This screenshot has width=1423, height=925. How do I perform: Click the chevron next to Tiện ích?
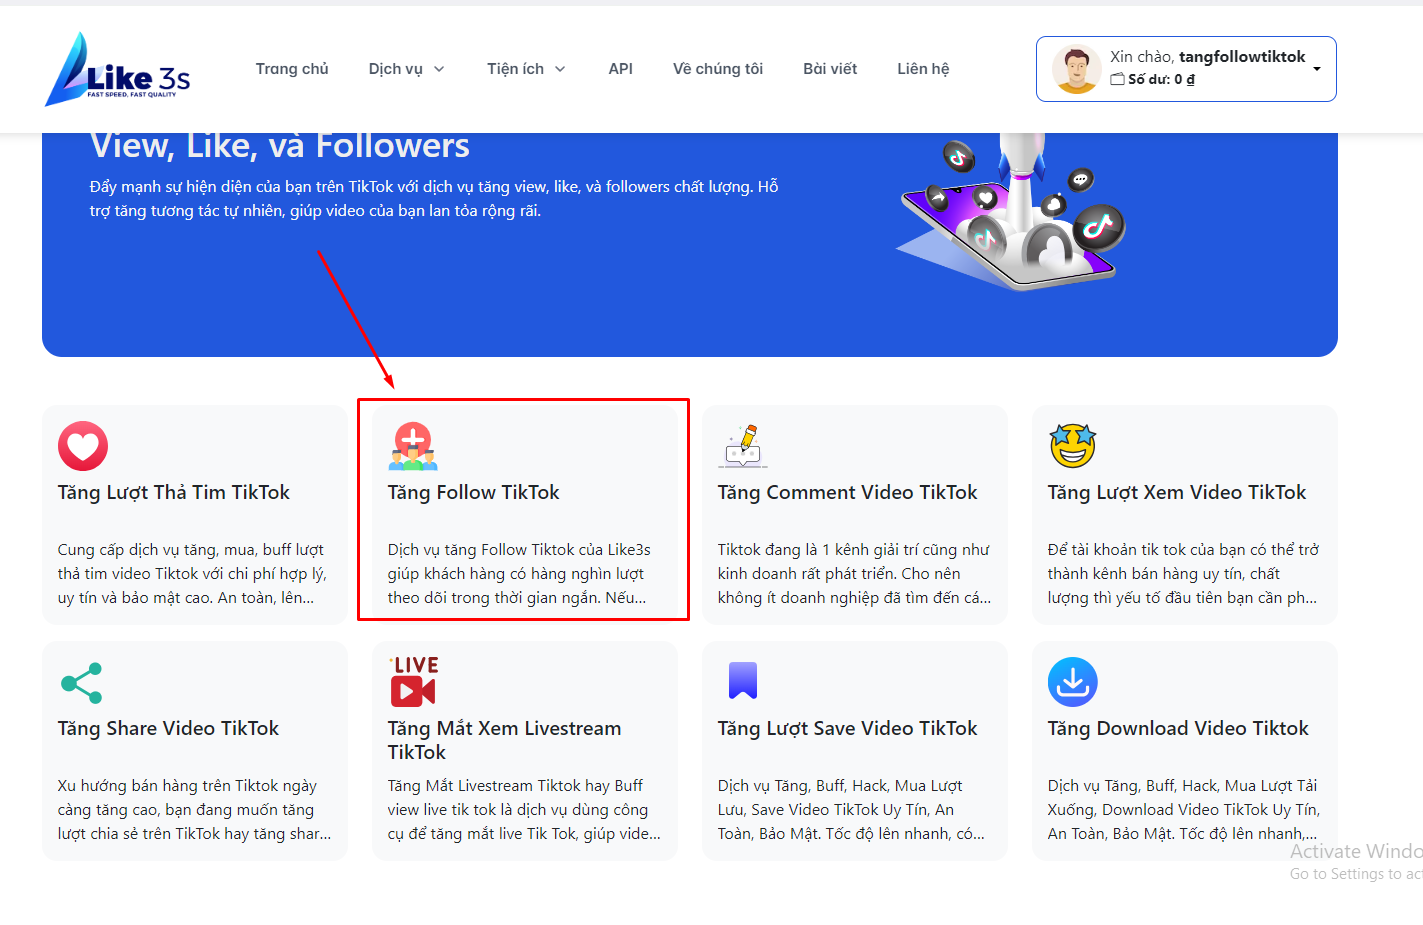coord(560,69)
